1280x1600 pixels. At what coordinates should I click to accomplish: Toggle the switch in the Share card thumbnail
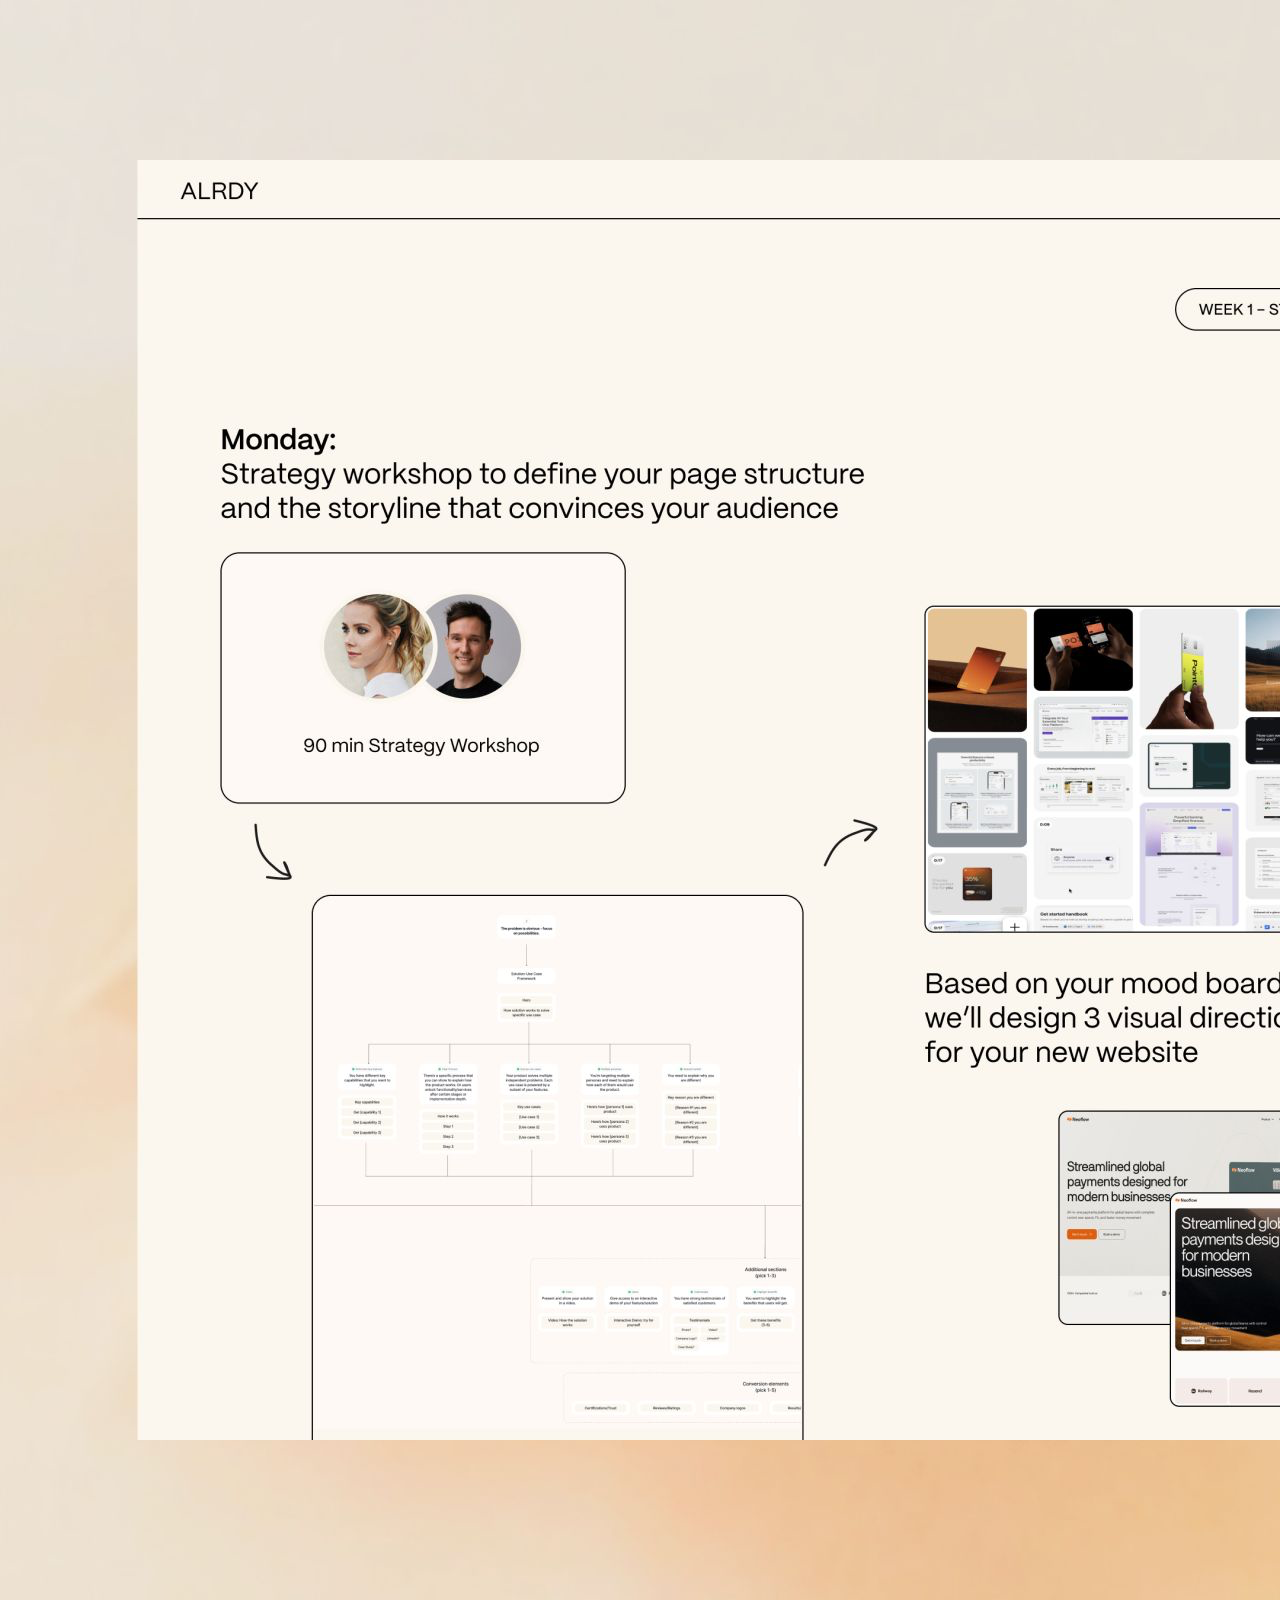[x=1108, y=859]
